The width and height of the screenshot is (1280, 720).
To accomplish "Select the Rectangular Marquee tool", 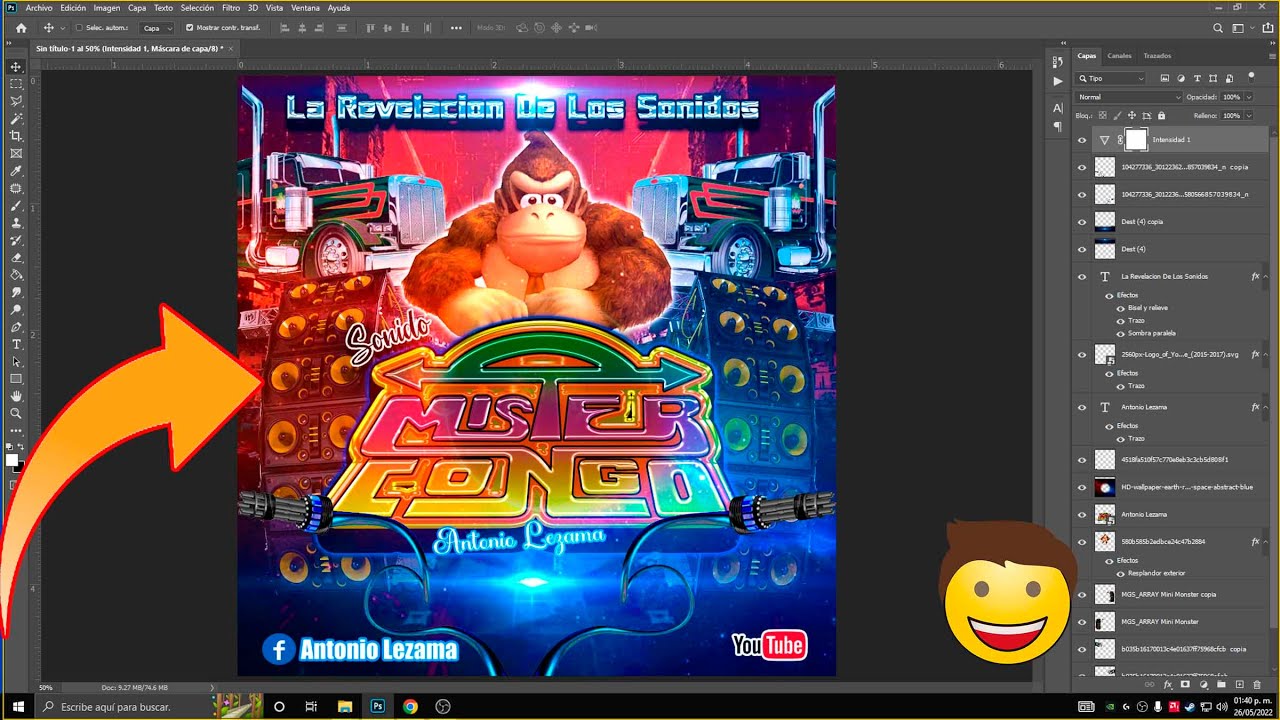I will pyautogui.click(x=16, y=84).
